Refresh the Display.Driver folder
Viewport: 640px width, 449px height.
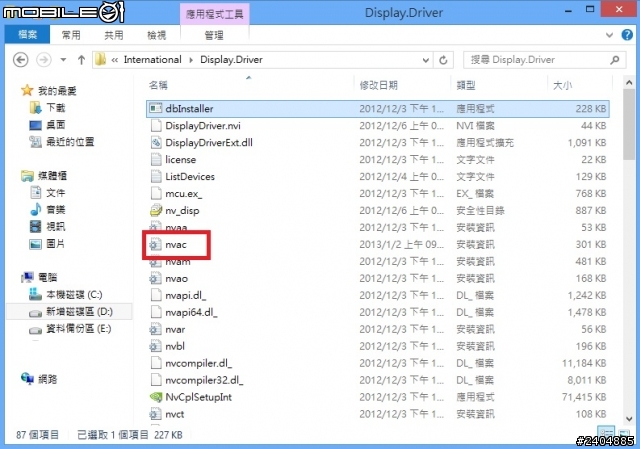[443, 60]
